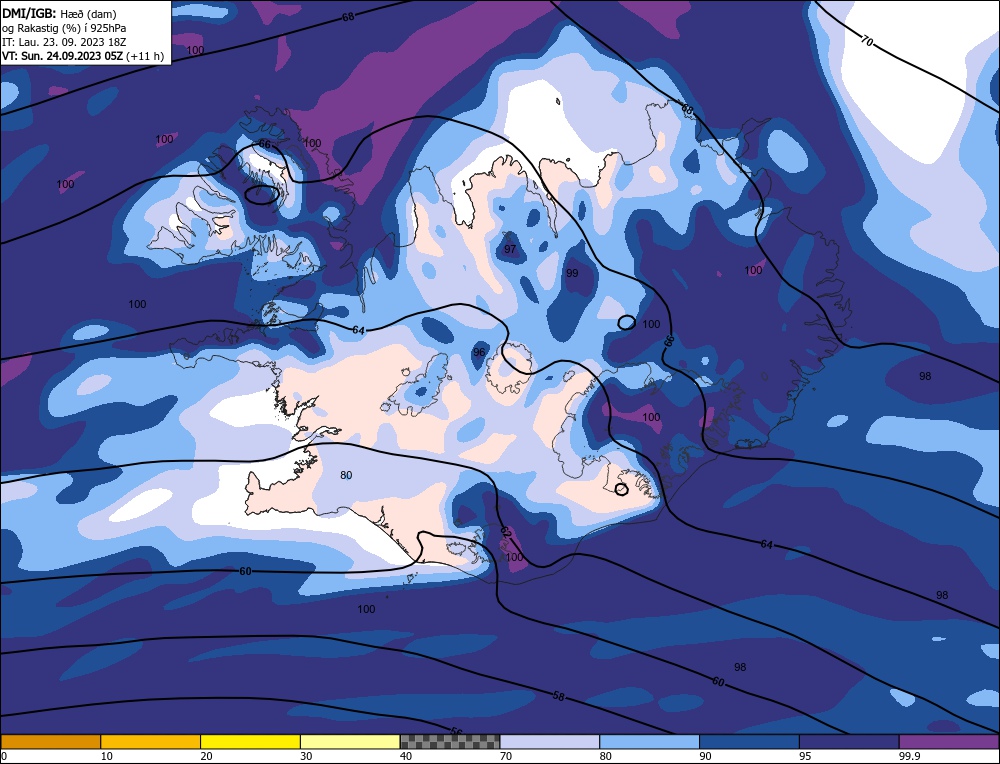1000x764 pixels.
Task: Click the medium blue 90–95 legend swatch
Action: [750, 741]
